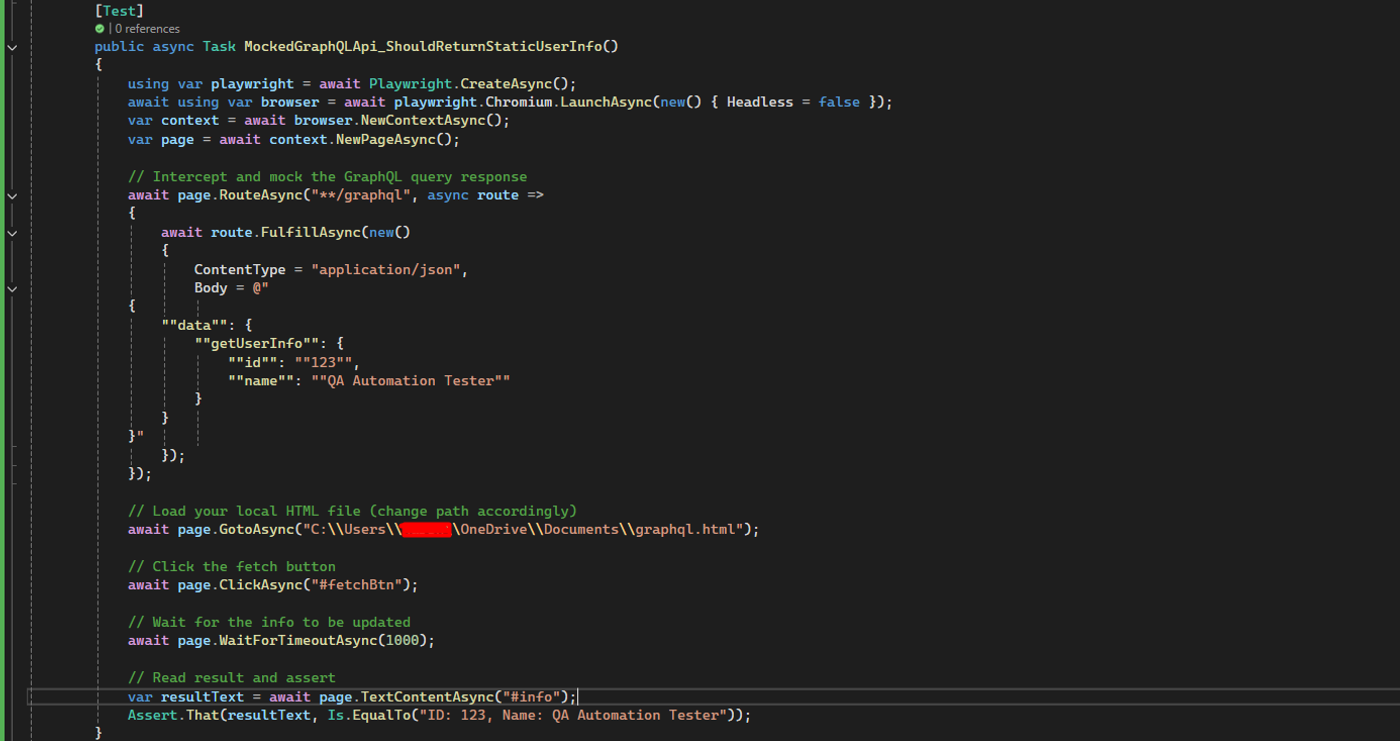The image size is (1400, 741).
Task: Click the ""name"" JSON key
Action: click(x=261, y=381)
